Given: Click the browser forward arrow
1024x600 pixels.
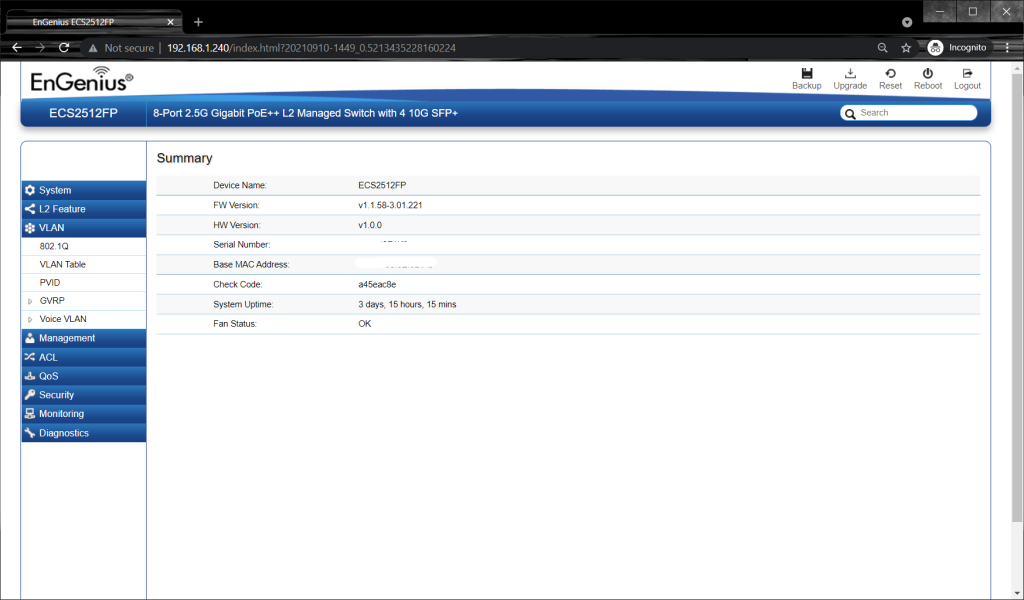Looking at the screenshot, I should point(40,48).
